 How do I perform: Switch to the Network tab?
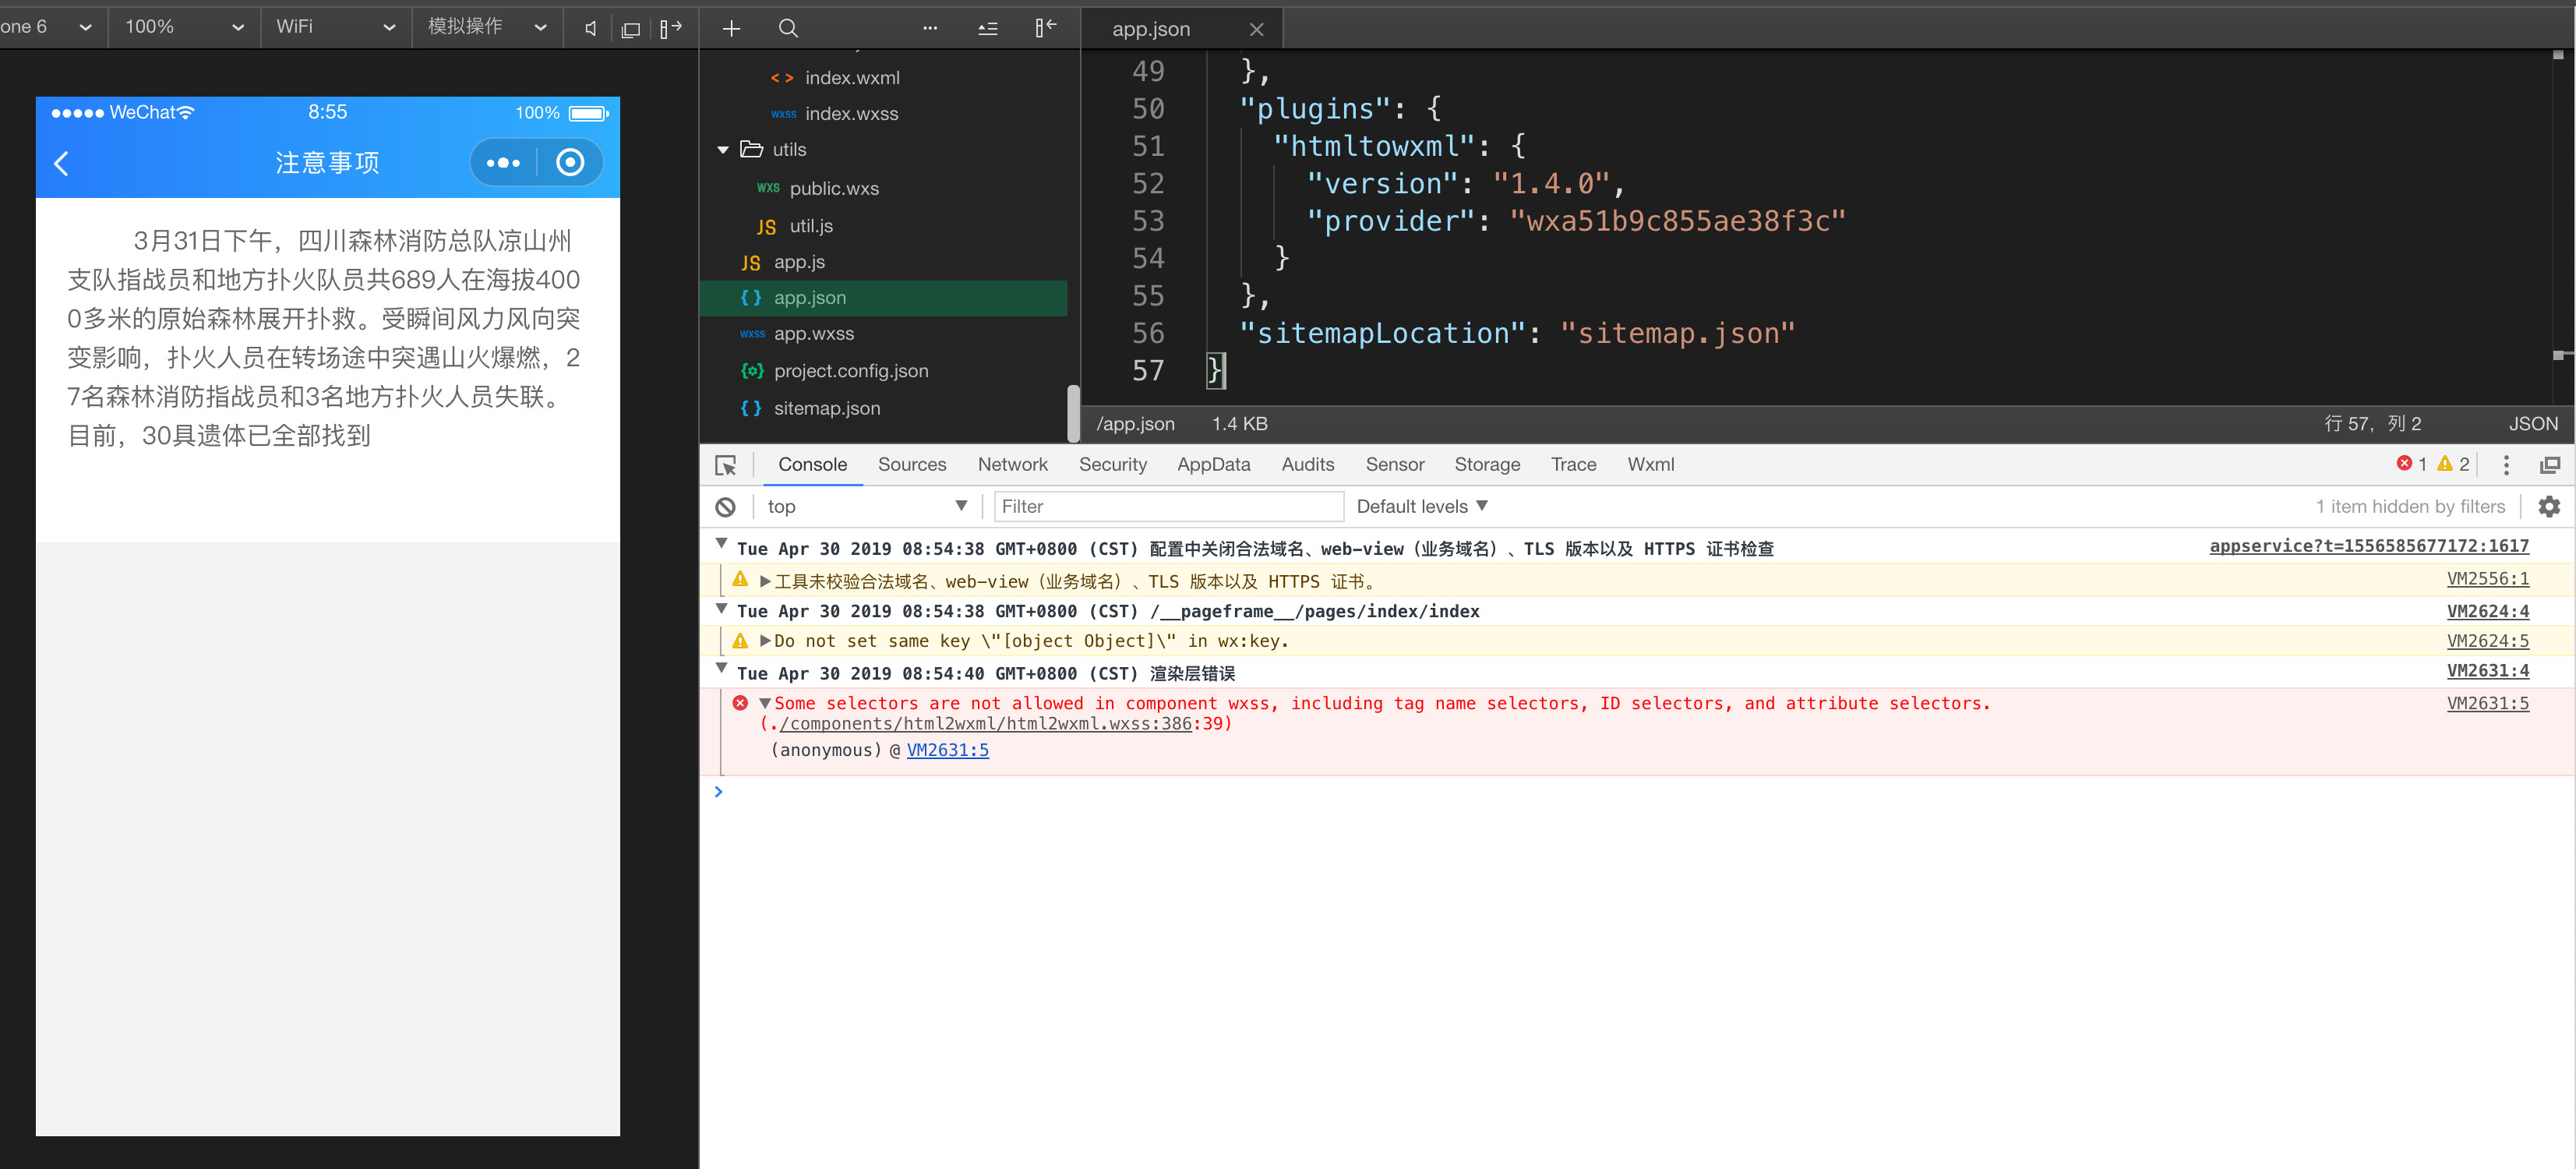tap(1012, 465)
